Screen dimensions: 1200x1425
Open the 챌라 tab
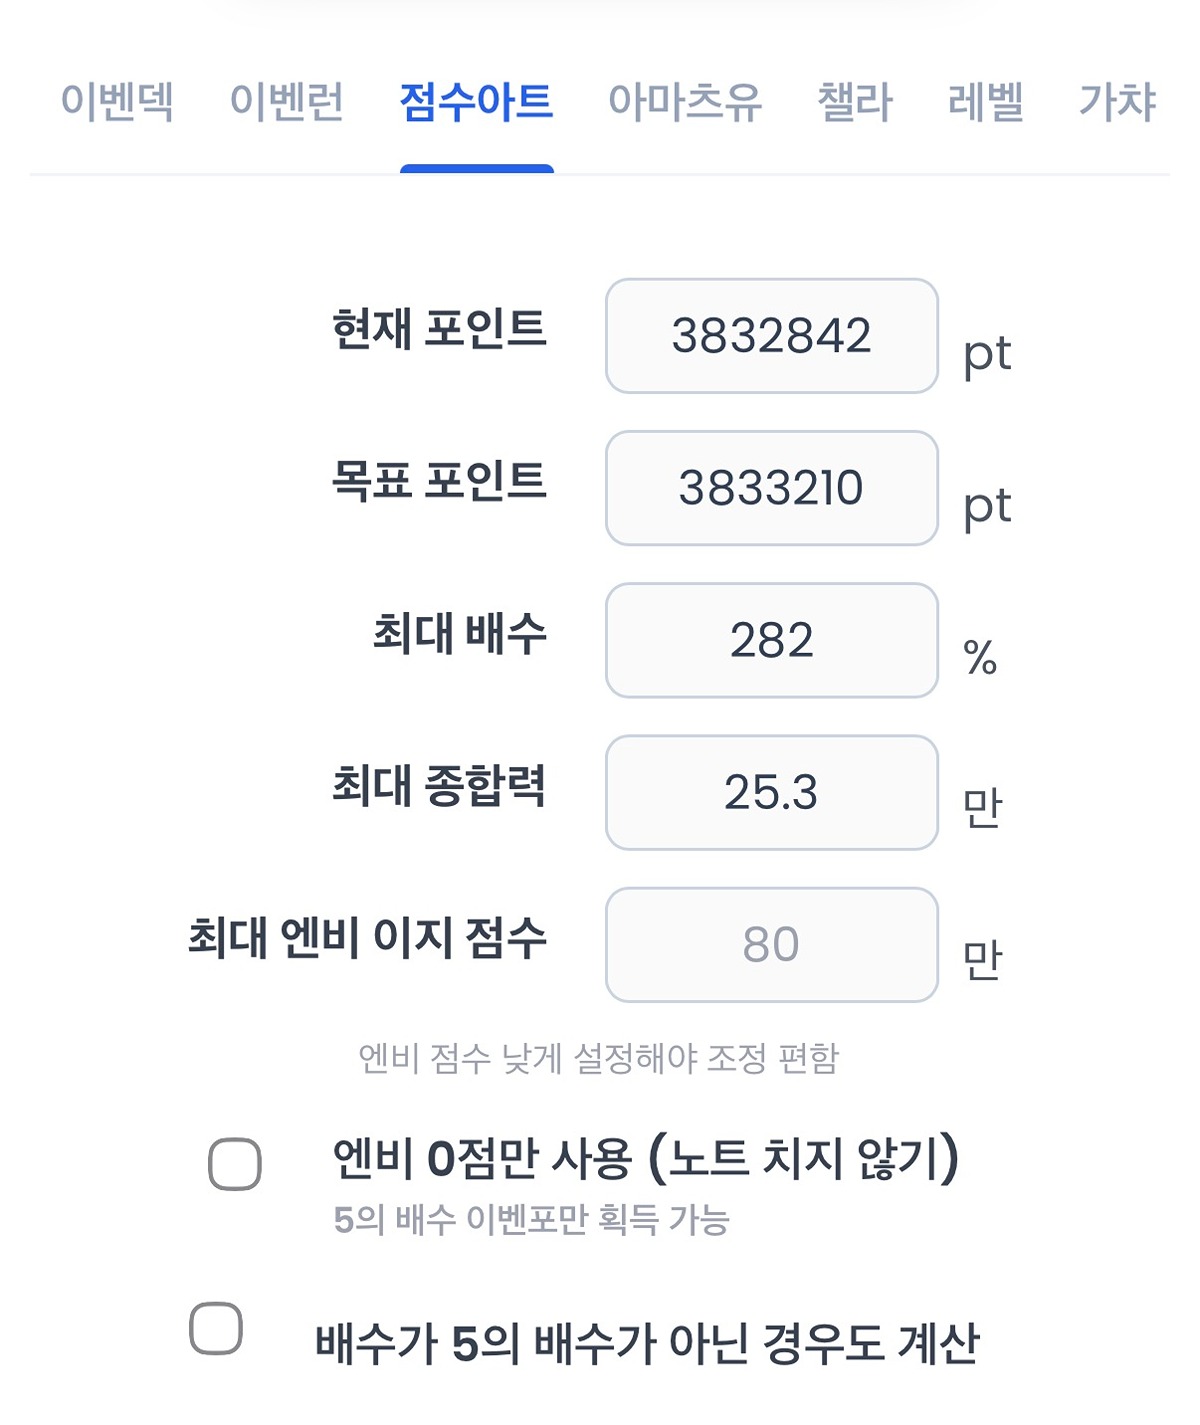click(854, 102)
